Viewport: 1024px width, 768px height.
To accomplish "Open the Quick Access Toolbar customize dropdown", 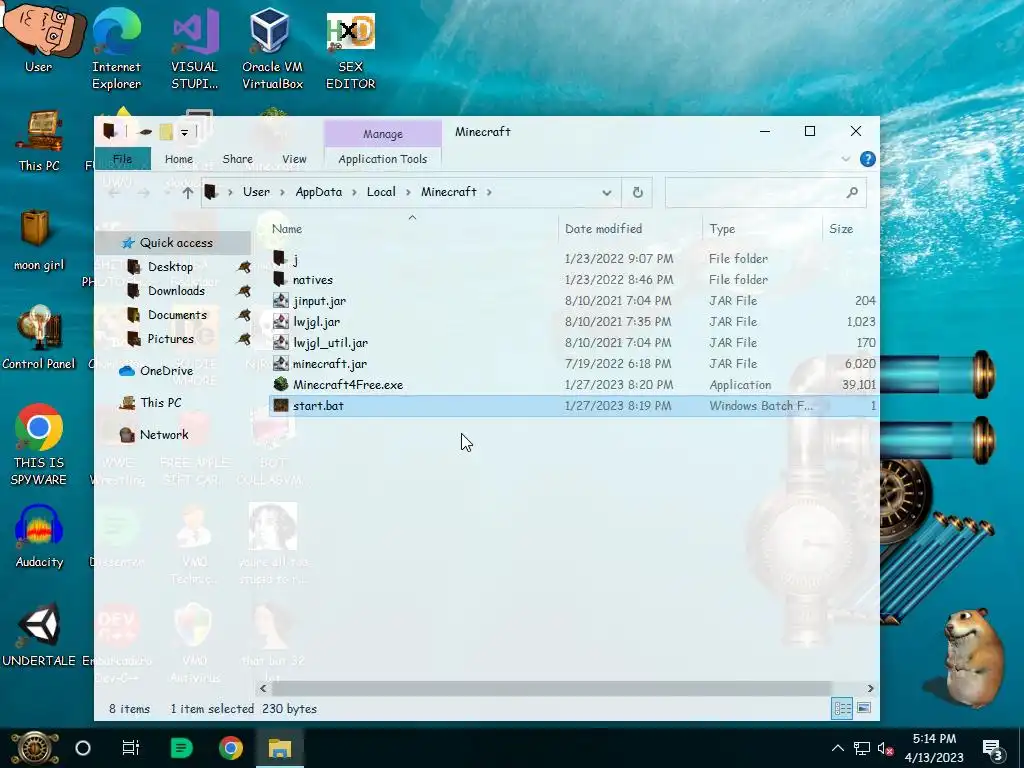I will click(x=184, y=132).
